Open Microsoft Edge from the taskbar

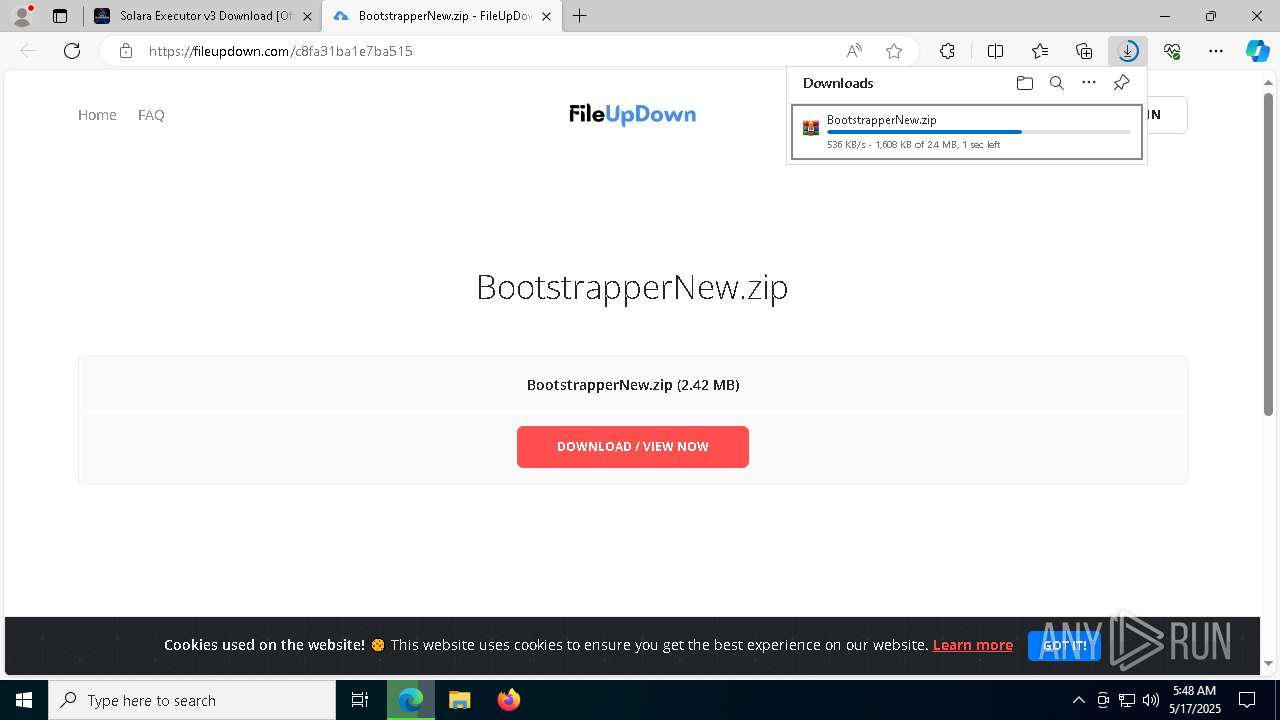click(411, 700)
